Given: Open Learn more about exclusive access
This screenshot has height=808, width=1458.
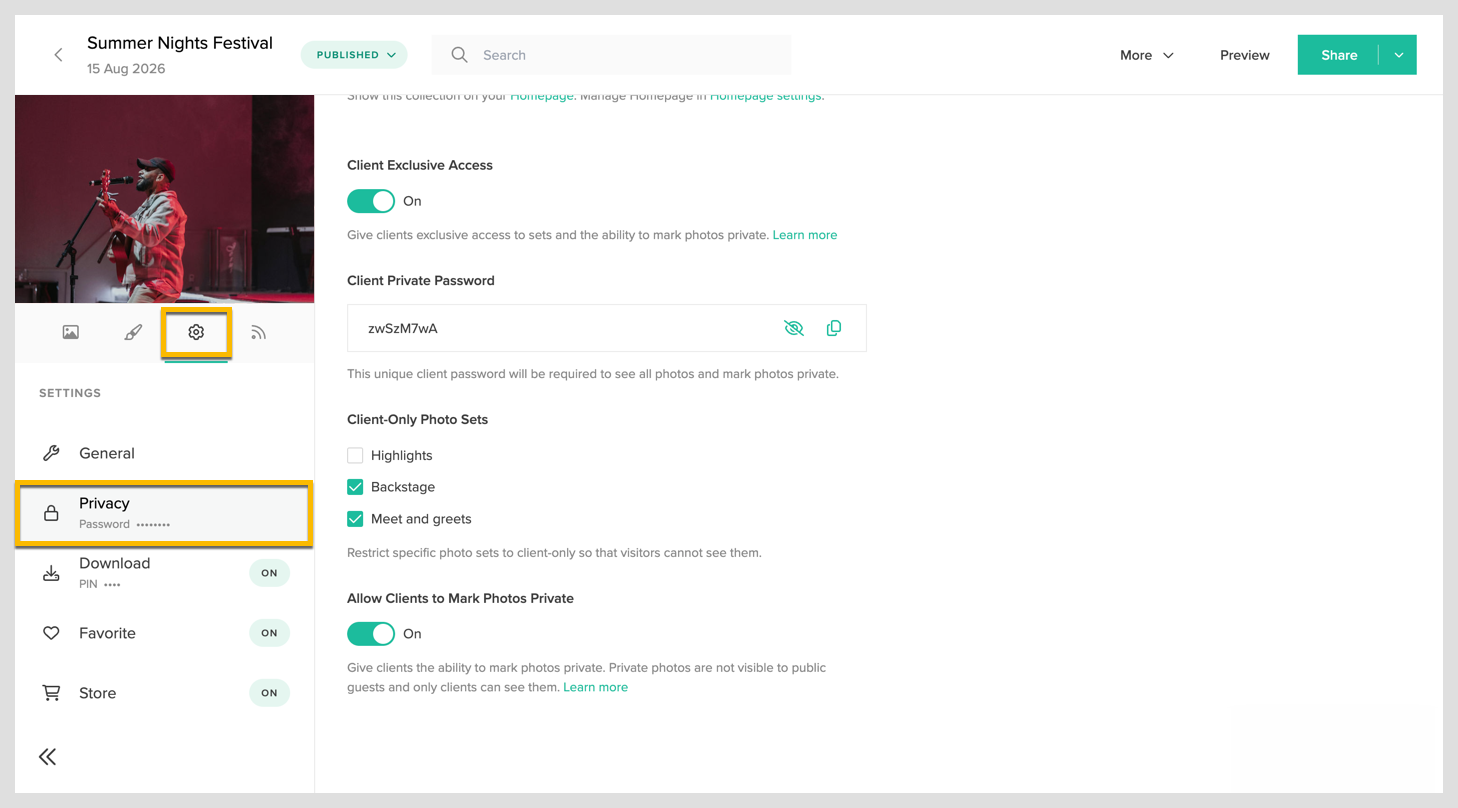Looking at the screenshot, I should 805,235.
